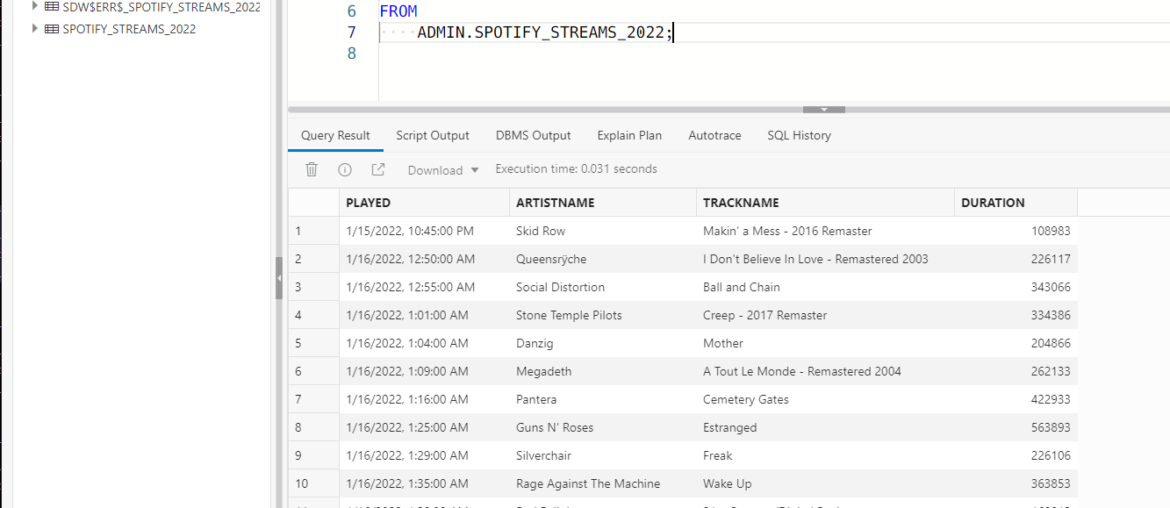
Task: Click the Freak track cell
Action: pos(825,456)
